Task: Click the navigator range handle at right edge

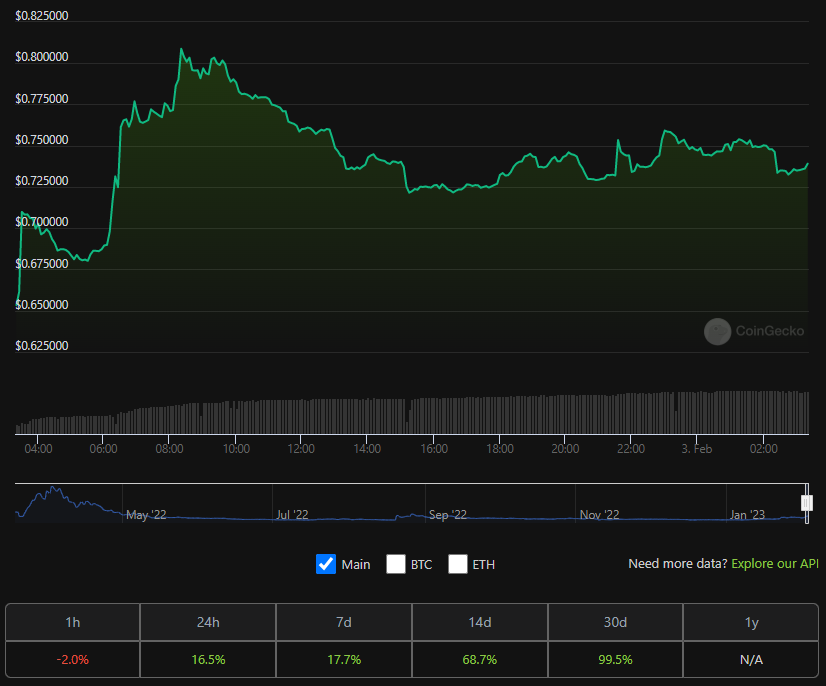Action: point(806,502)
